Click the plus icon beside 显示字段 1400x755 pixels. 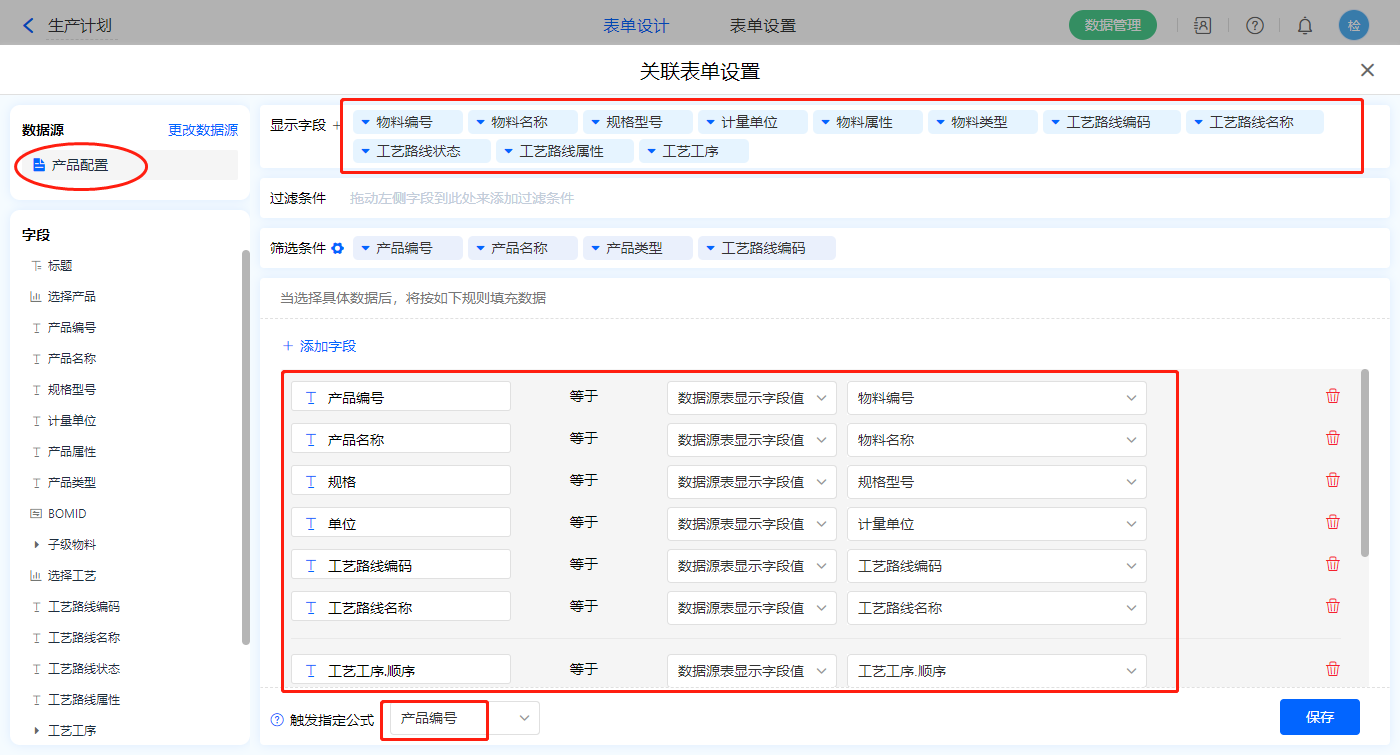click(x=336, y=125)
